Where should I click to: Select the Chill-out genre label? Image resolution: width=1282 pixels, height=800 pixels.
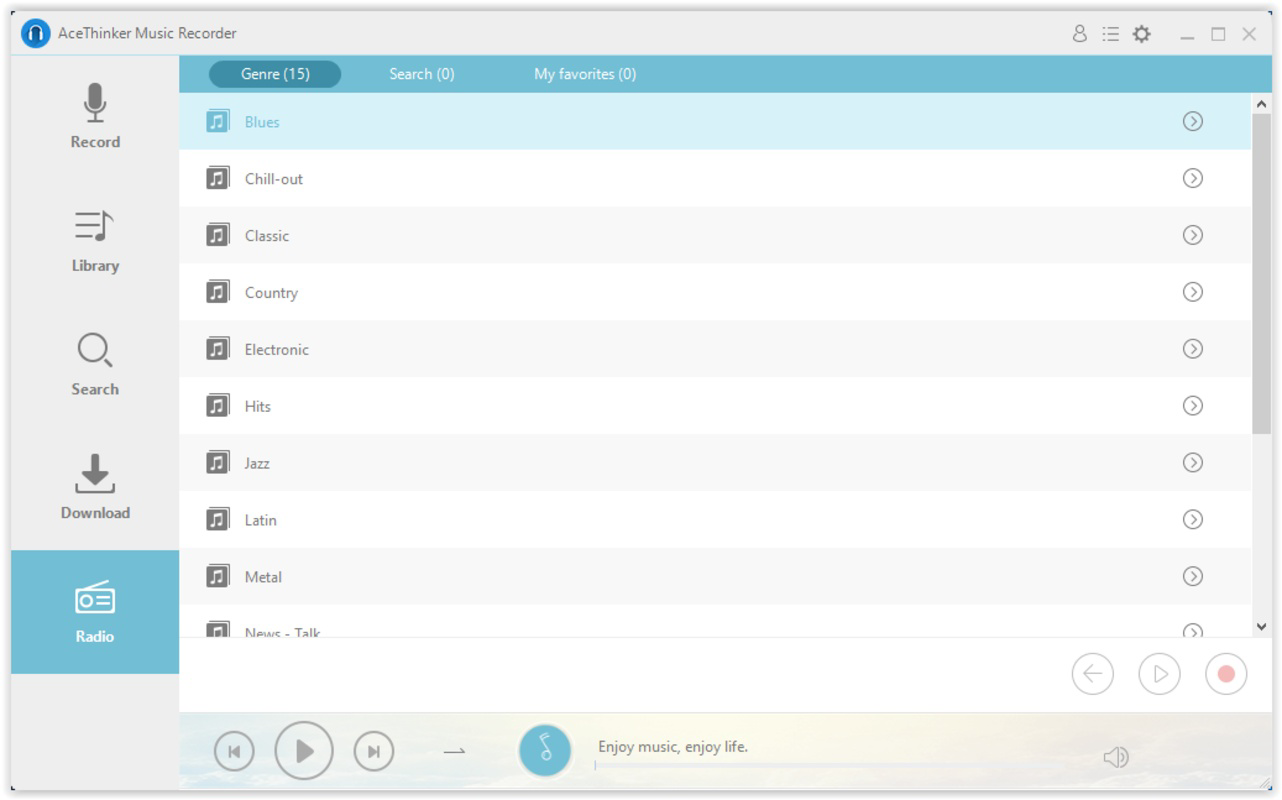274,178
